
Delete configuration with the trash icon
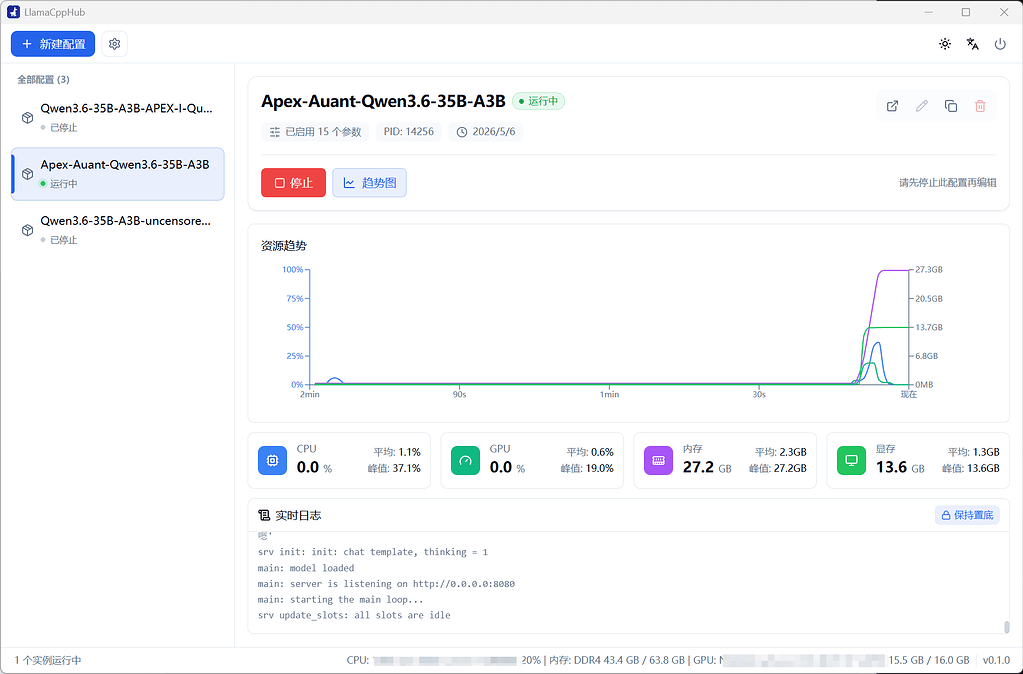[x=980, y=106]
